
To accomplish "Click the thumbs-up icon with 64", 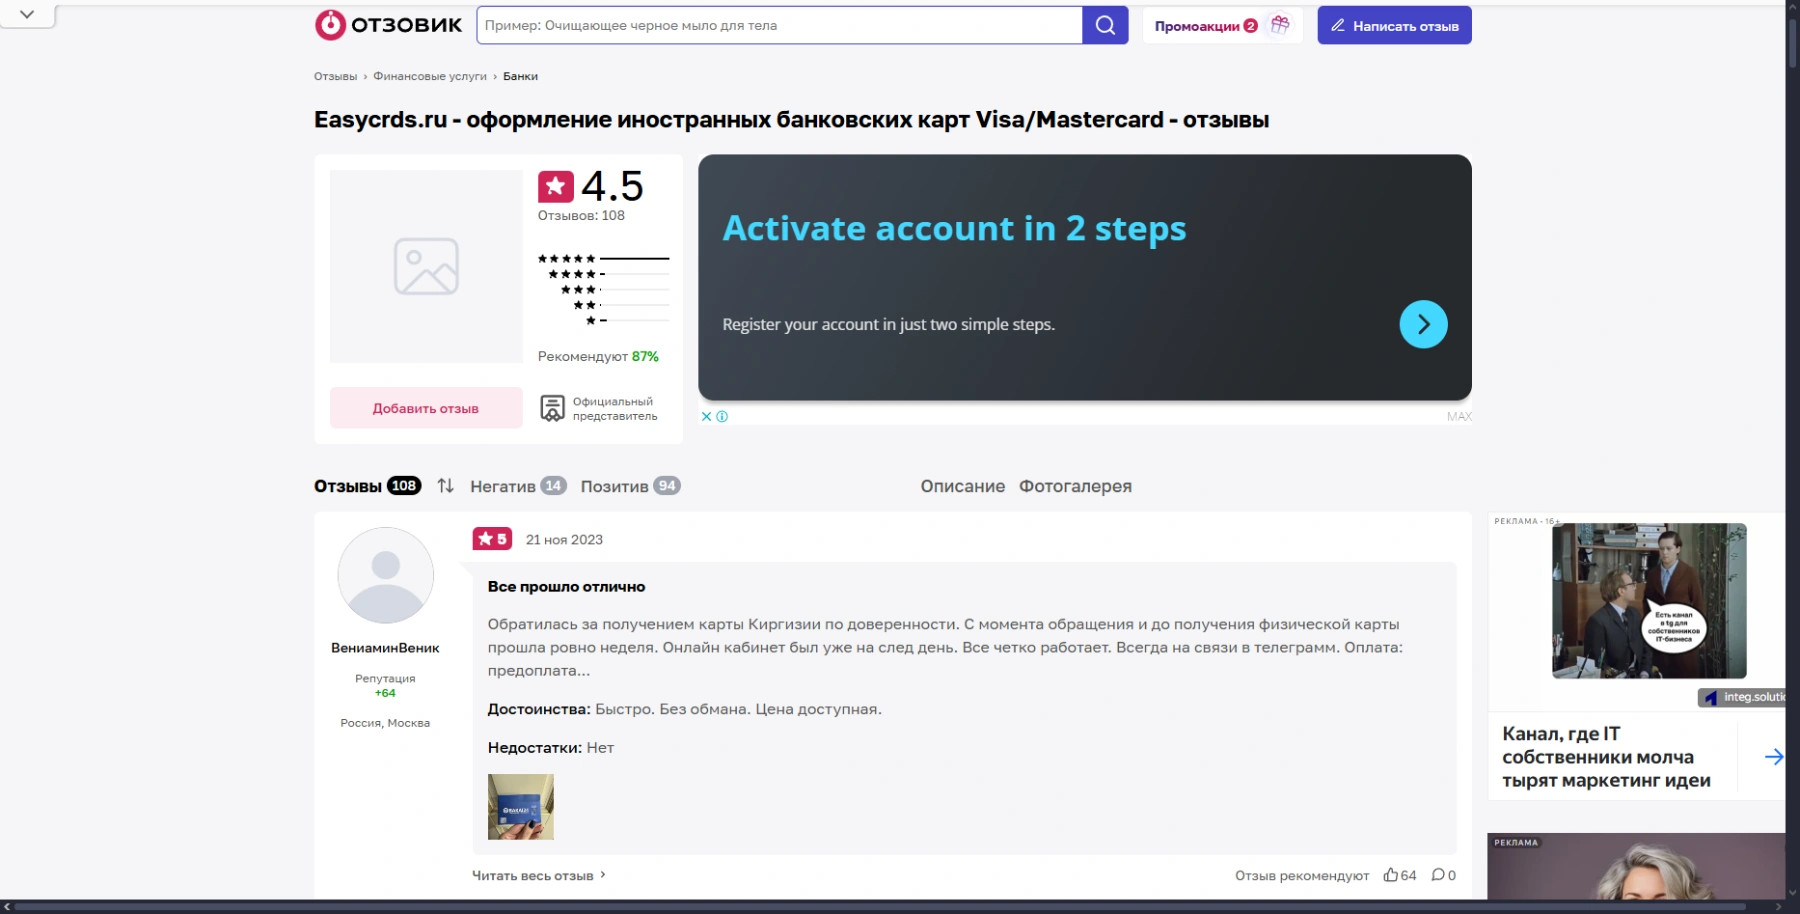I will 1390,875.
